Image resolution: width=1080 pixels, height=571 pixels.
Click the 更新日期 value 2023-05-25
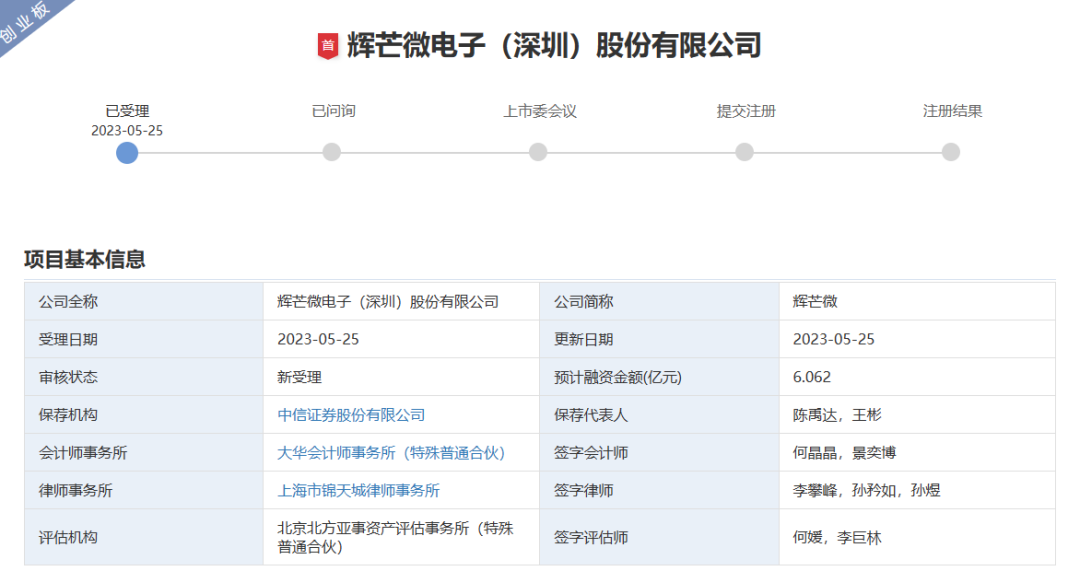[833, 340]
